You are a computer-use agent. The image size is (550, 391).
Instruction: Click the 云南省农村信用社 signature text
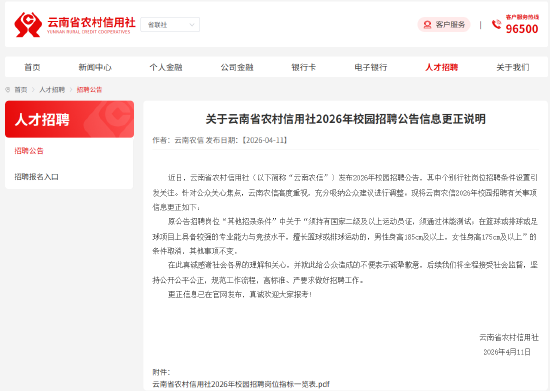point(509,337)
